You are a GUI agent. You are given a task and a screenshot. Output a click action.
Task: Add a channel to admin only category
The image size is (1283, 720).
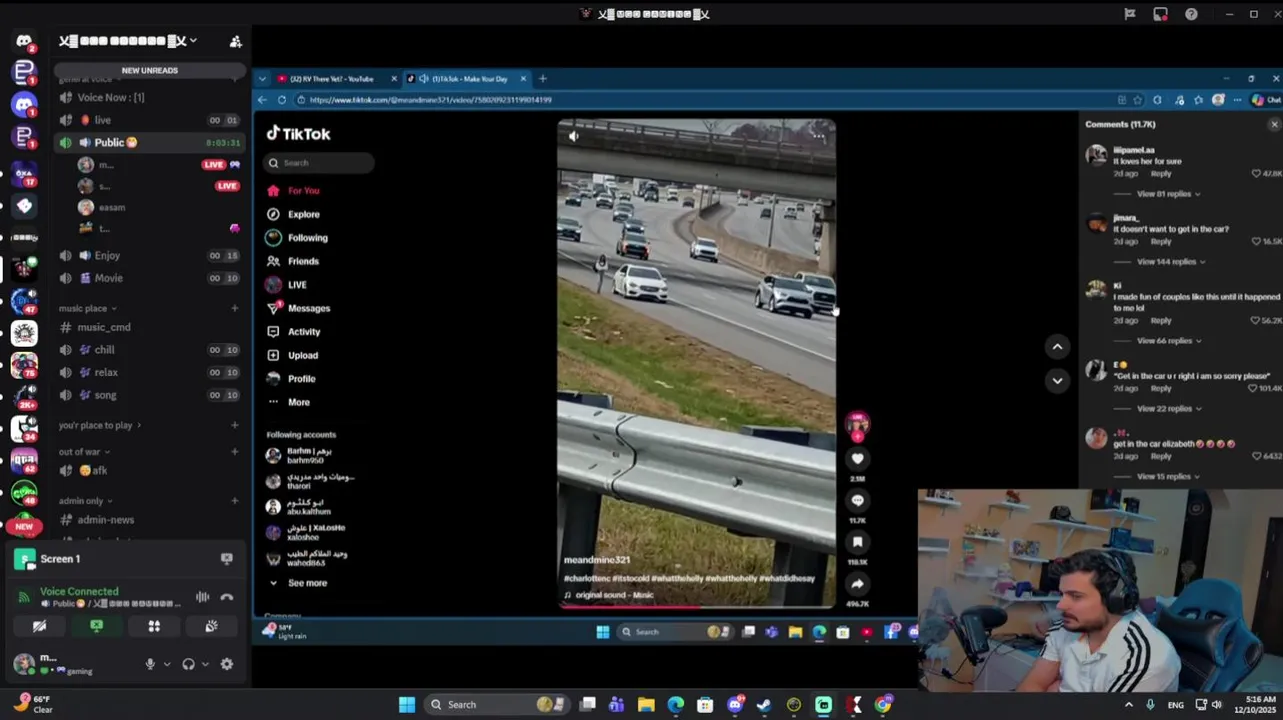(x=235, y=501)
